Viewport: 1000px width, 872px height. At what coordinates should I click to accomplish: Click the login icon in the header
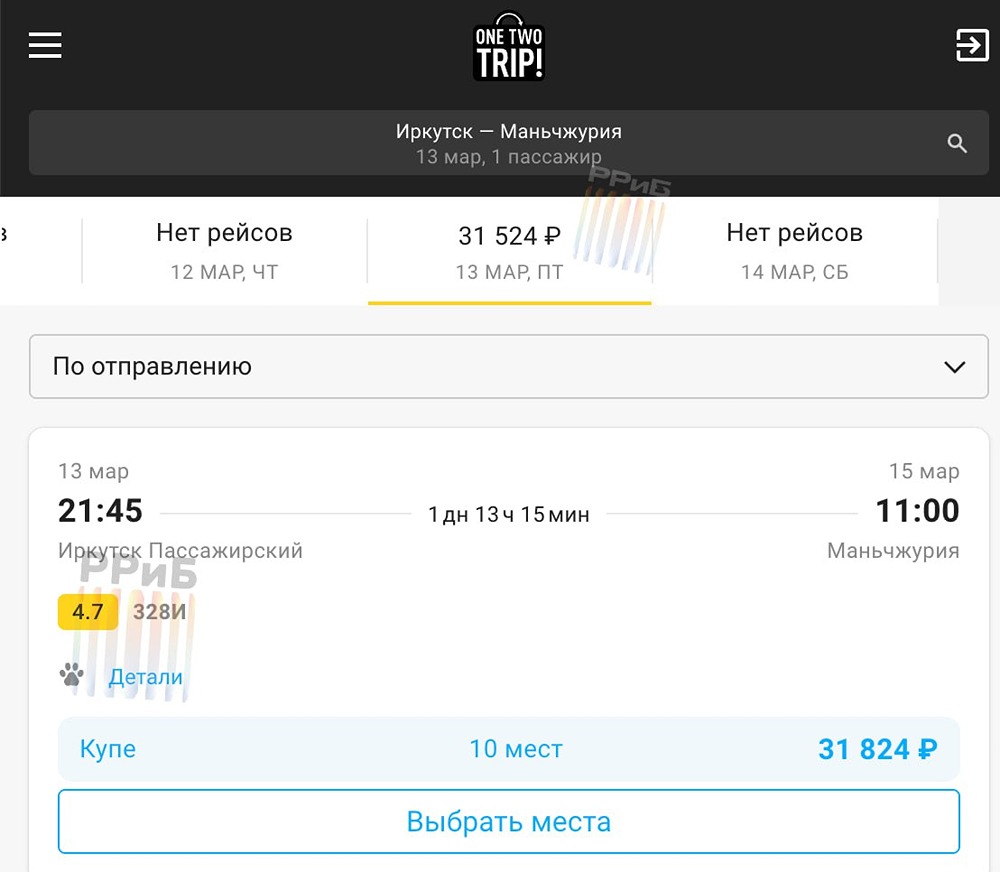[x=972, y=45]
